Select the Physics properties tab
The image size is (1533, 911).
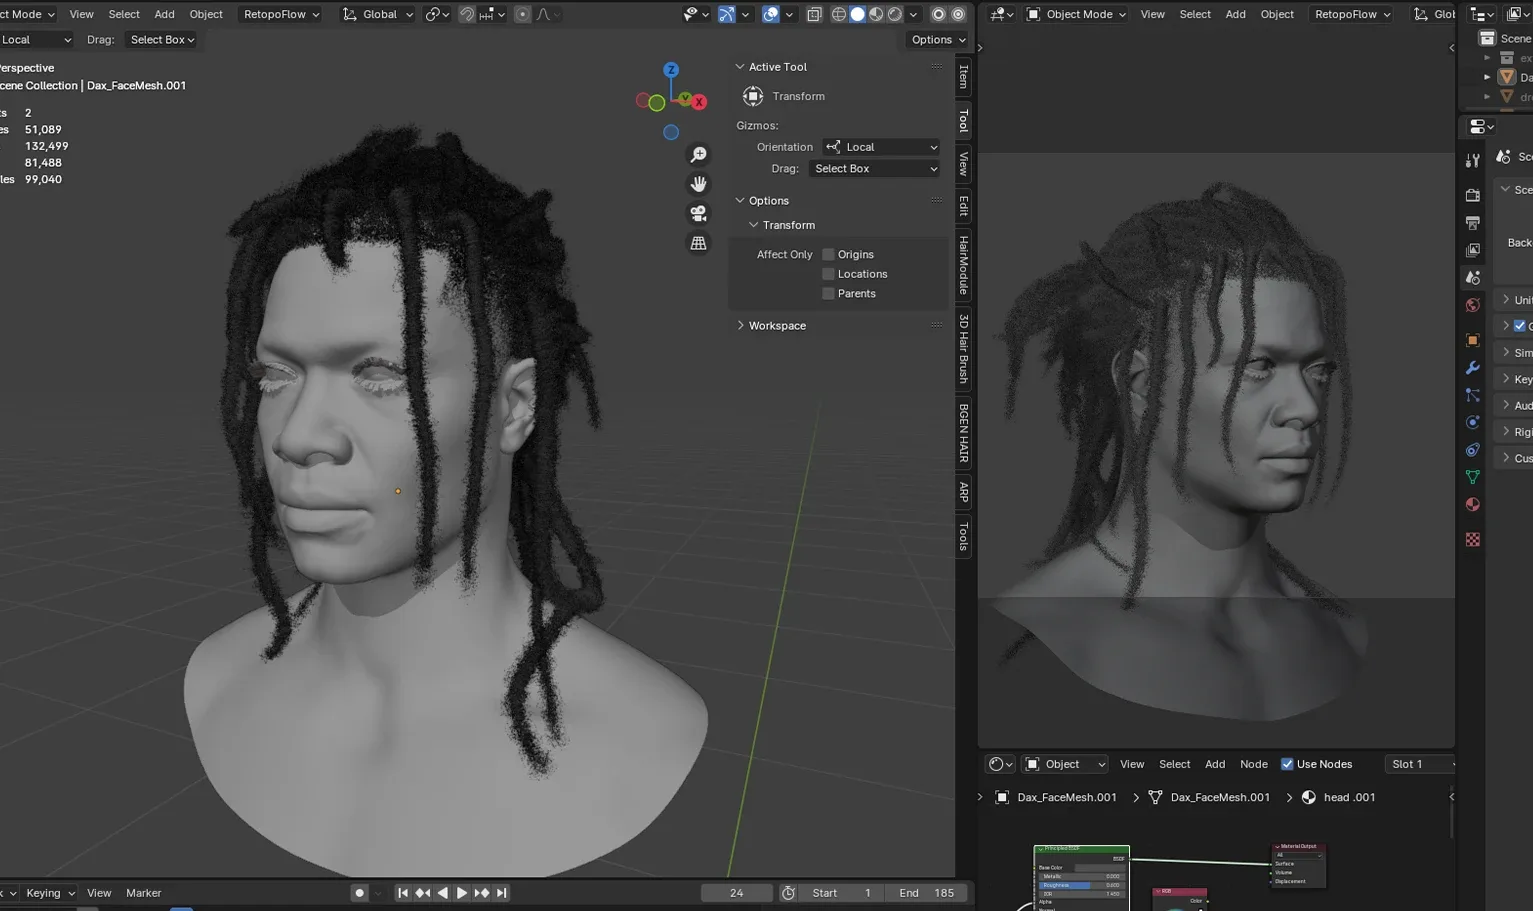[1472, 422]
